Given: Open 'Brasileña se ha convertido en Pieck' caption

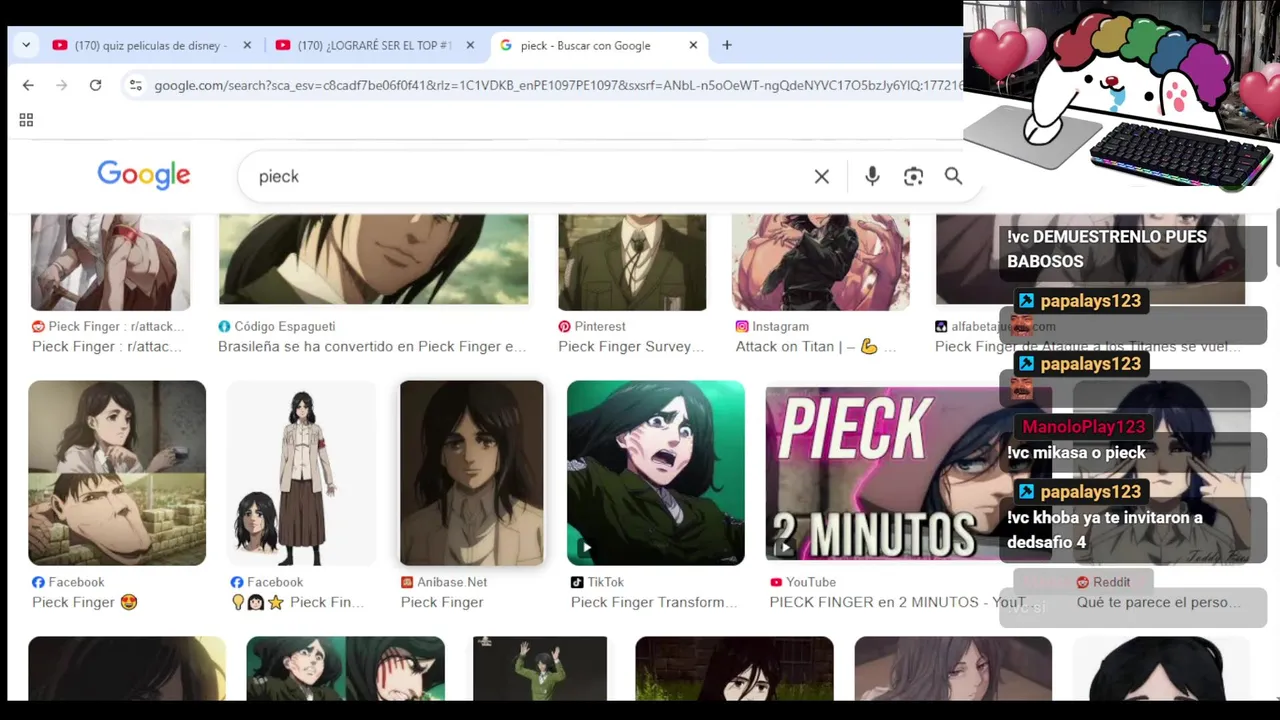Looking at the screenshot, I should point(372,346).
